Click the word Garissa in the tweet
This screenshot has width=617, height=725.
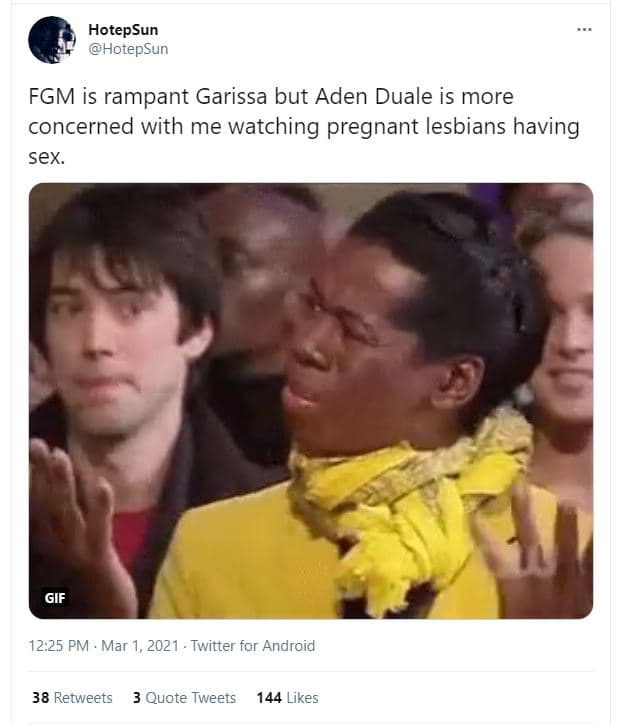pyautogui.click(x=231, y=97)
